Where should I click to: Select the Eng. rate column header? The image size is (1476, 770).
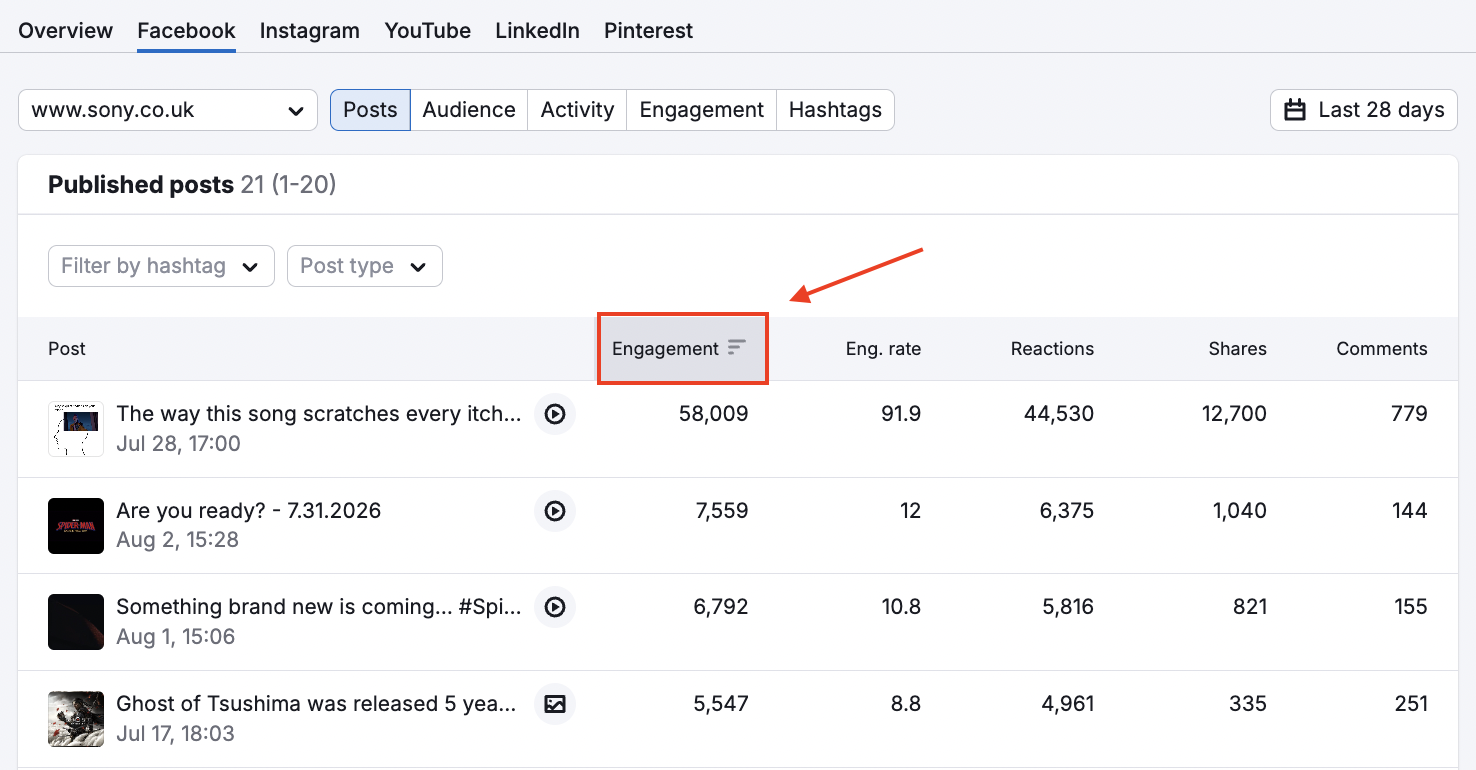[883, 348]
